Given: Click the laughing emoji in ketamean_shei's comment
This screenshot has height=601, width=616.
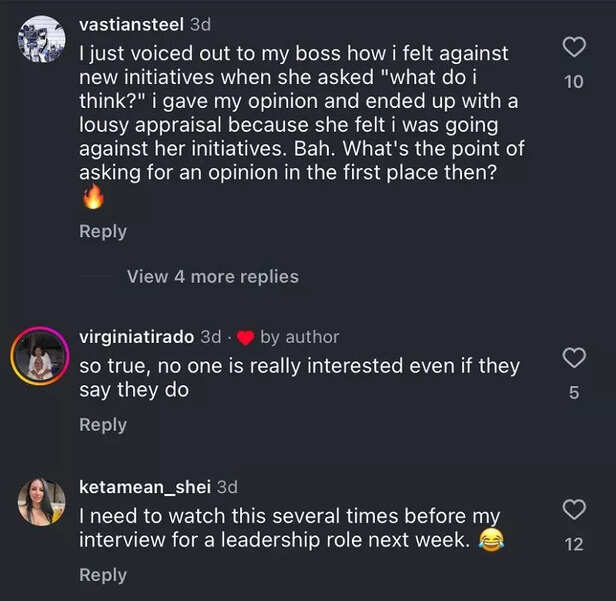Looking at the screenshot, I should click(490, 541).
